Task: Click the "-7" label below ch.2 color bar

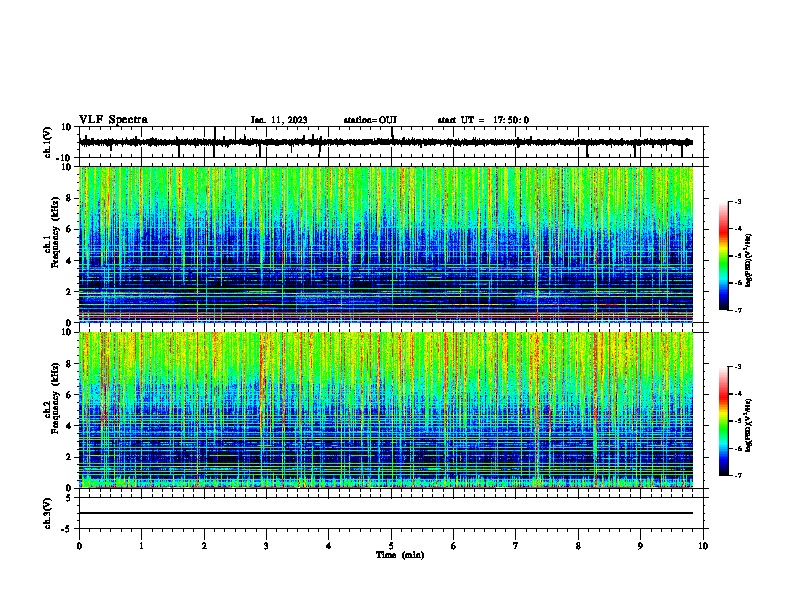Action: point(737,475)
